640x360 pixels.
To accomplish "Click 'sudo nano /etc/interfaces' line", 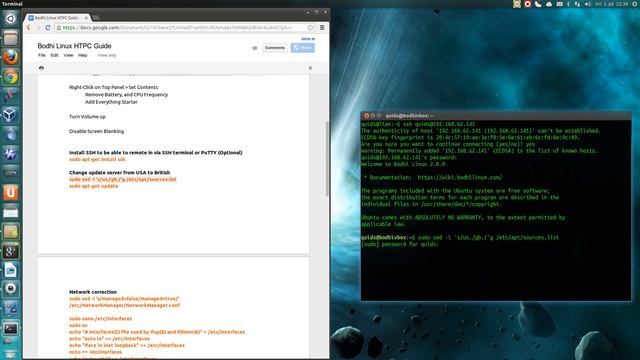I will coord(100,319).
